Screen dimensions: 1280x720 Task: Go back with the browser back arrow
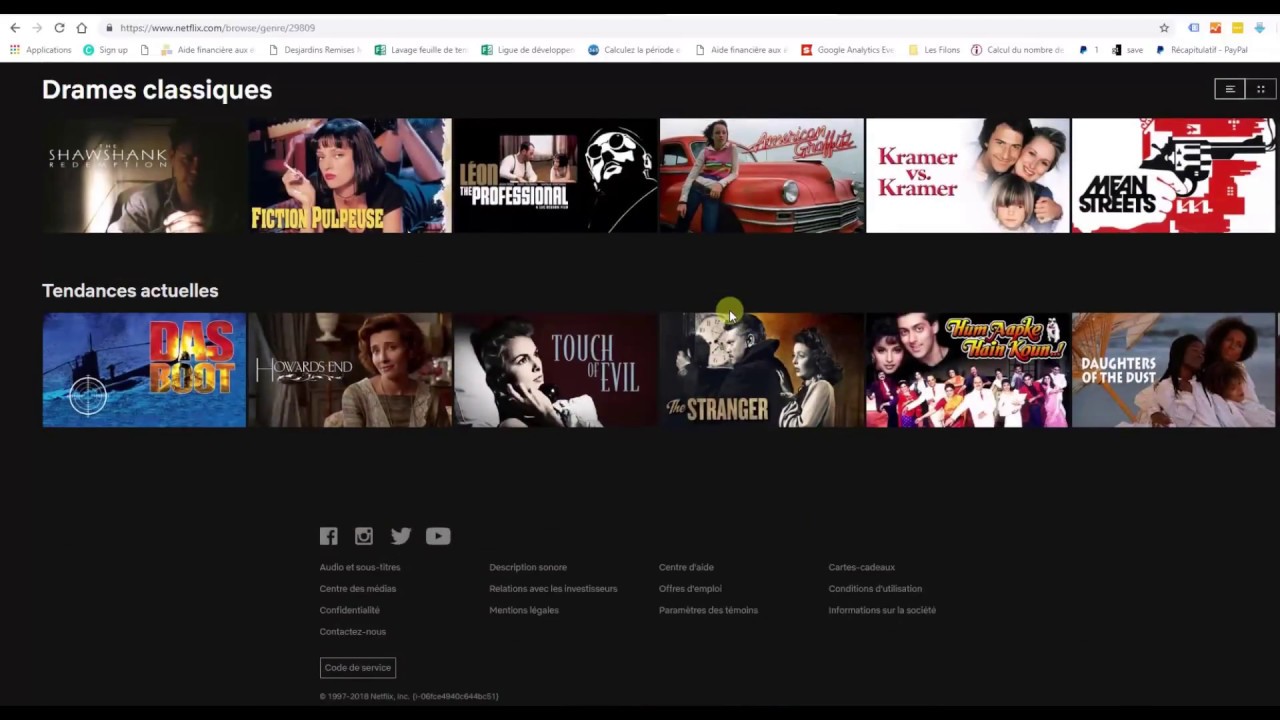[14, 28]
